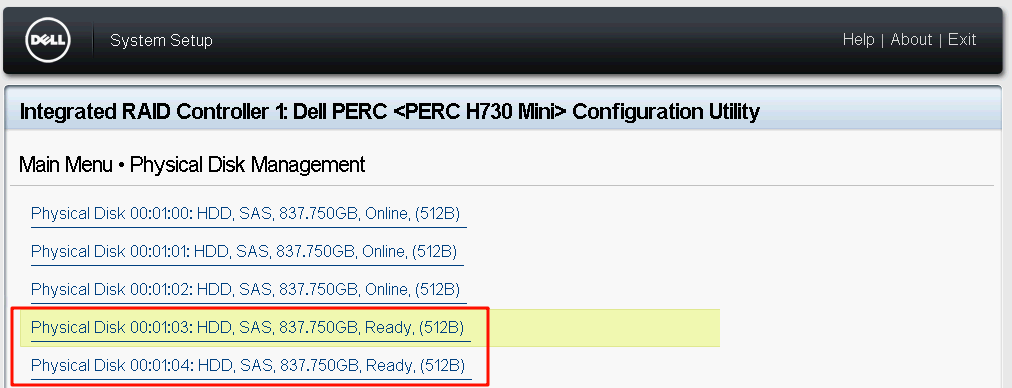Click the System Setup header label

click(x=161, y=41)
